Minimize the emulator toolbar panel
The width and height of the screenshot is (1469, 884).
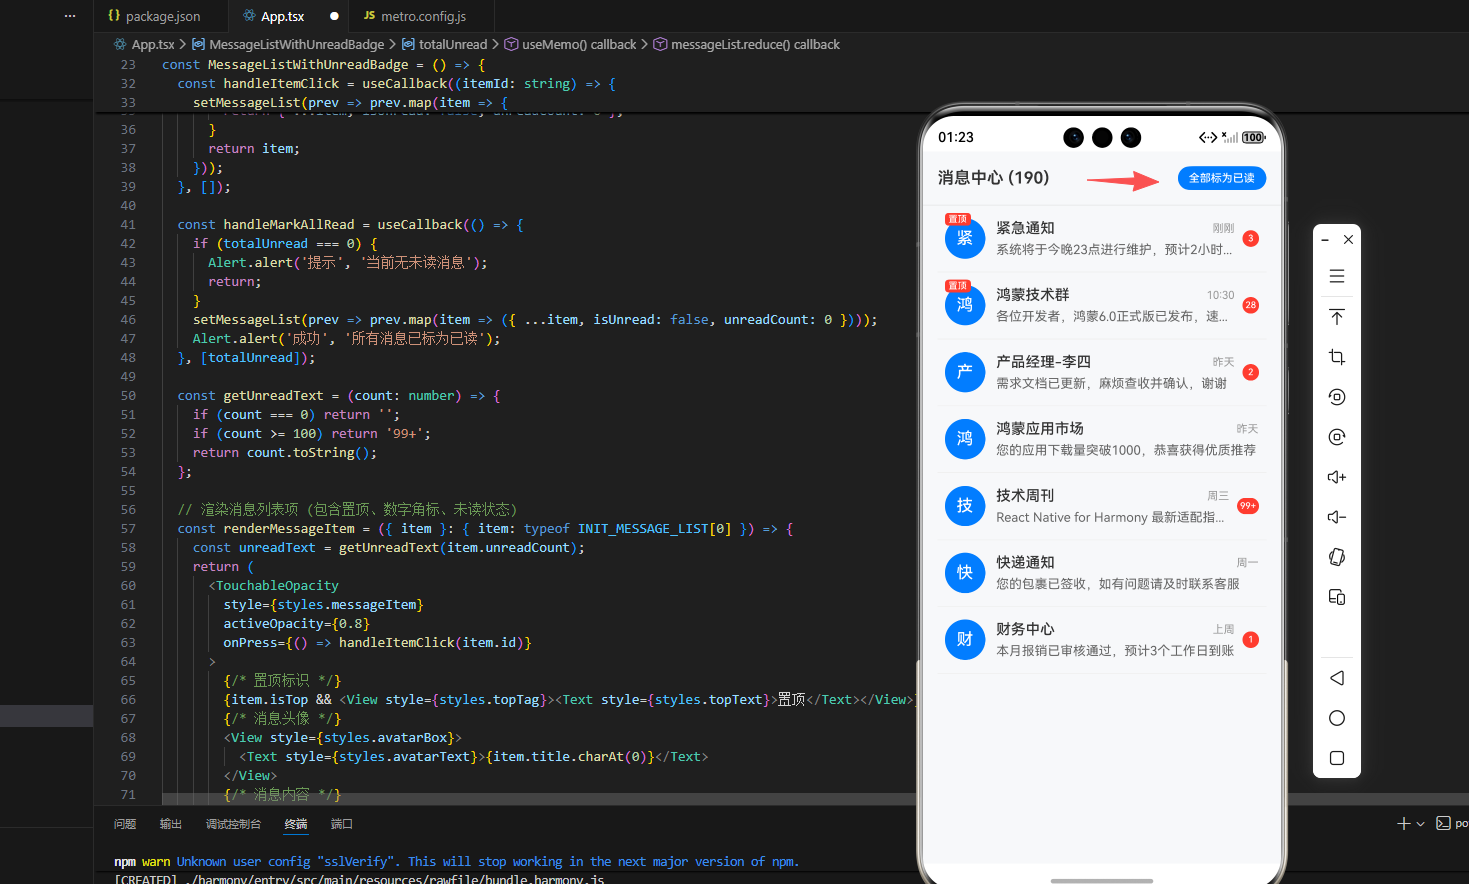pos(1325,240)
